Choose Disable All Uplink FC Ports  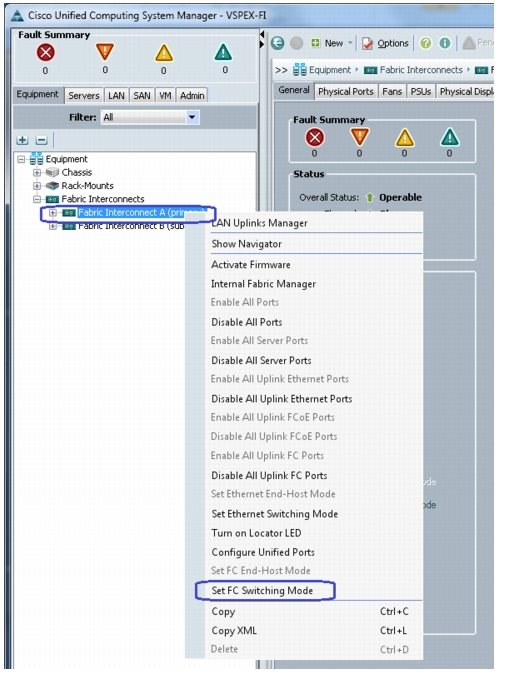314,475
